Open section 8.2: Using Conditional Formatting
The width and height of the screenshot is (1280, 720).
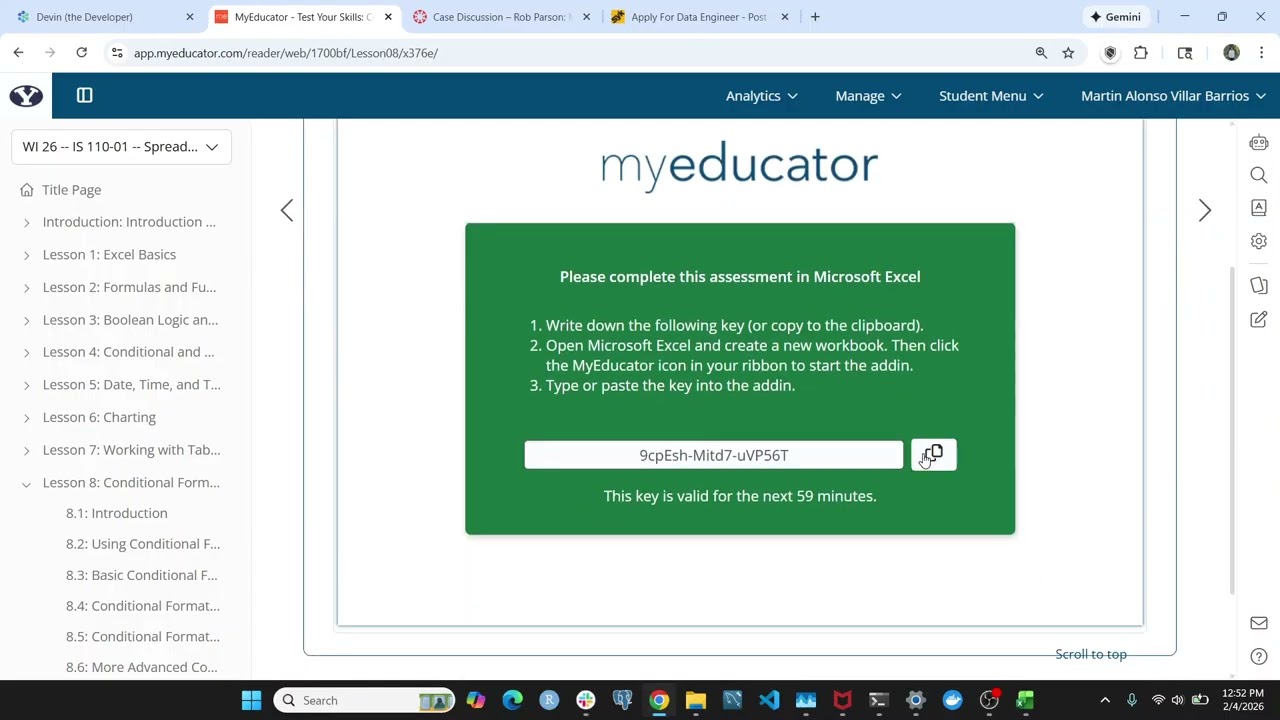pos(143,544)
